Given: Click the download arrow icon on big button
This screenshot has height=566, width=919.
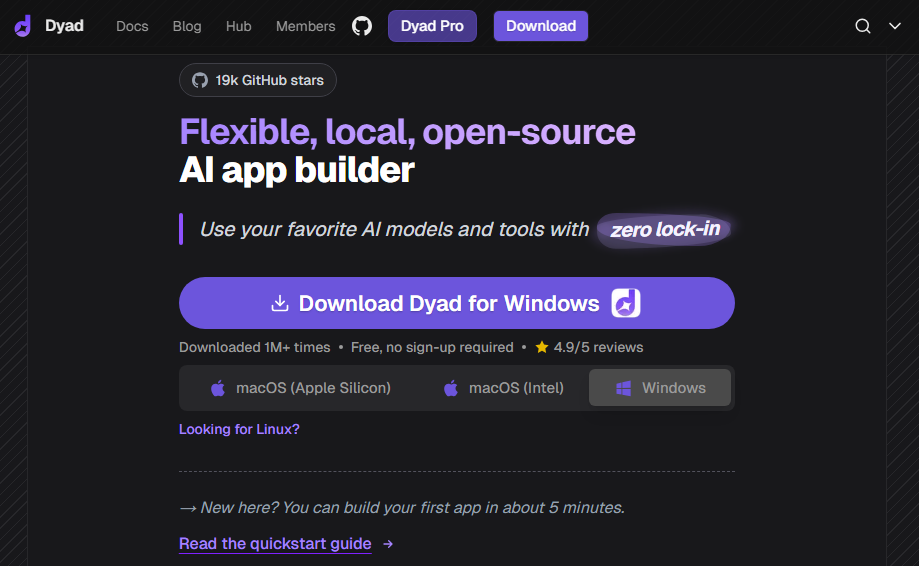Looking at the screenshot, I should [x=280, y=303].
